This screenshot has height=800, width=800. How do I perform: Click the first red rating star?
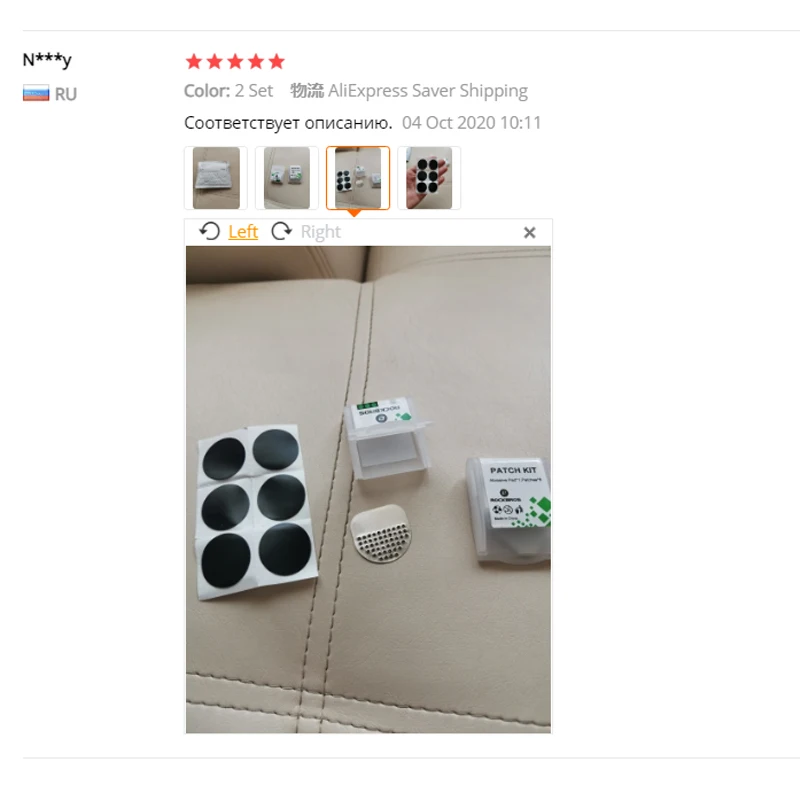194,62
